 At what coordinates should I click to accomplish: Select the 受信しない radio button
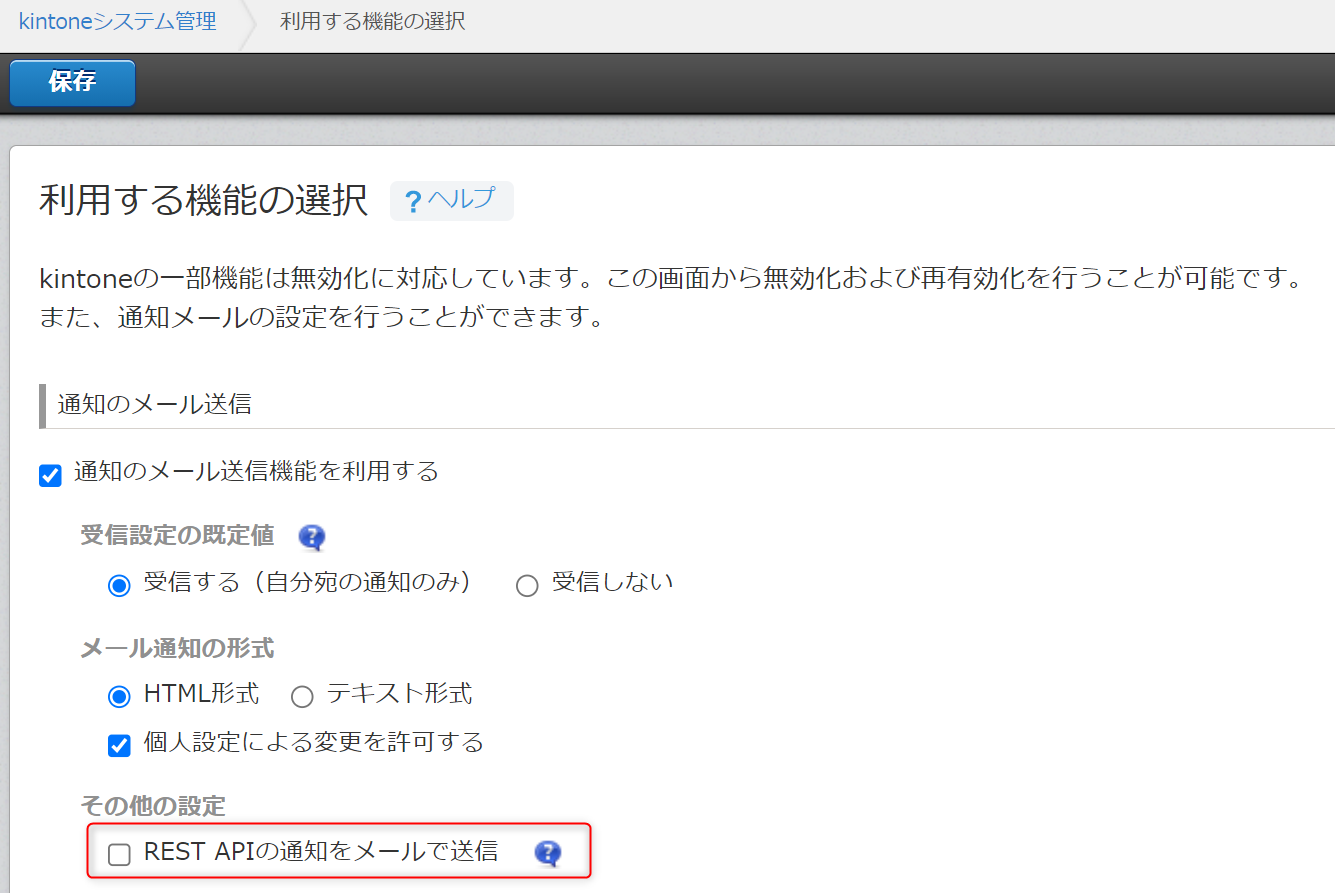[x=527, y=585]
